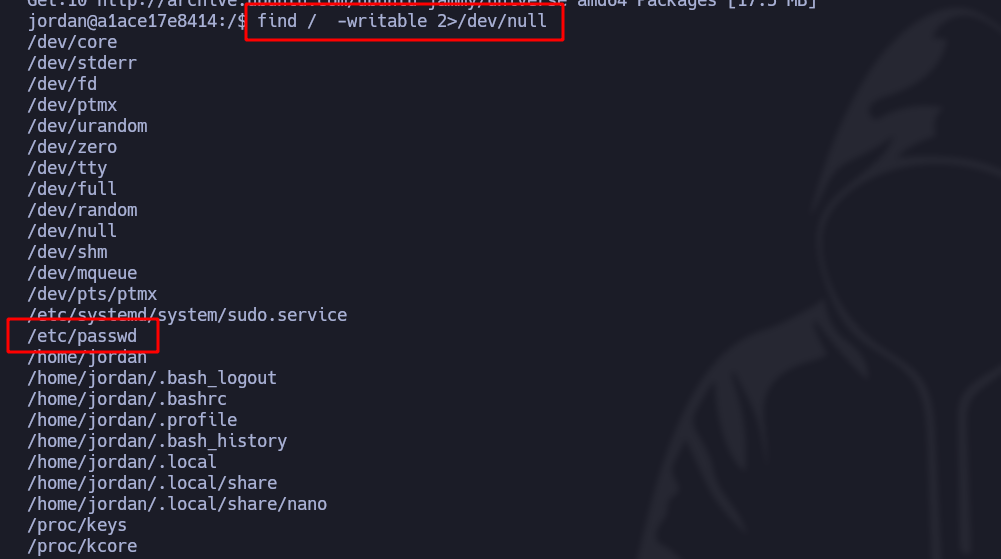Click the /dev/urandom output line
This screenshot has height=559, width=1001.
tap(87, 126)
